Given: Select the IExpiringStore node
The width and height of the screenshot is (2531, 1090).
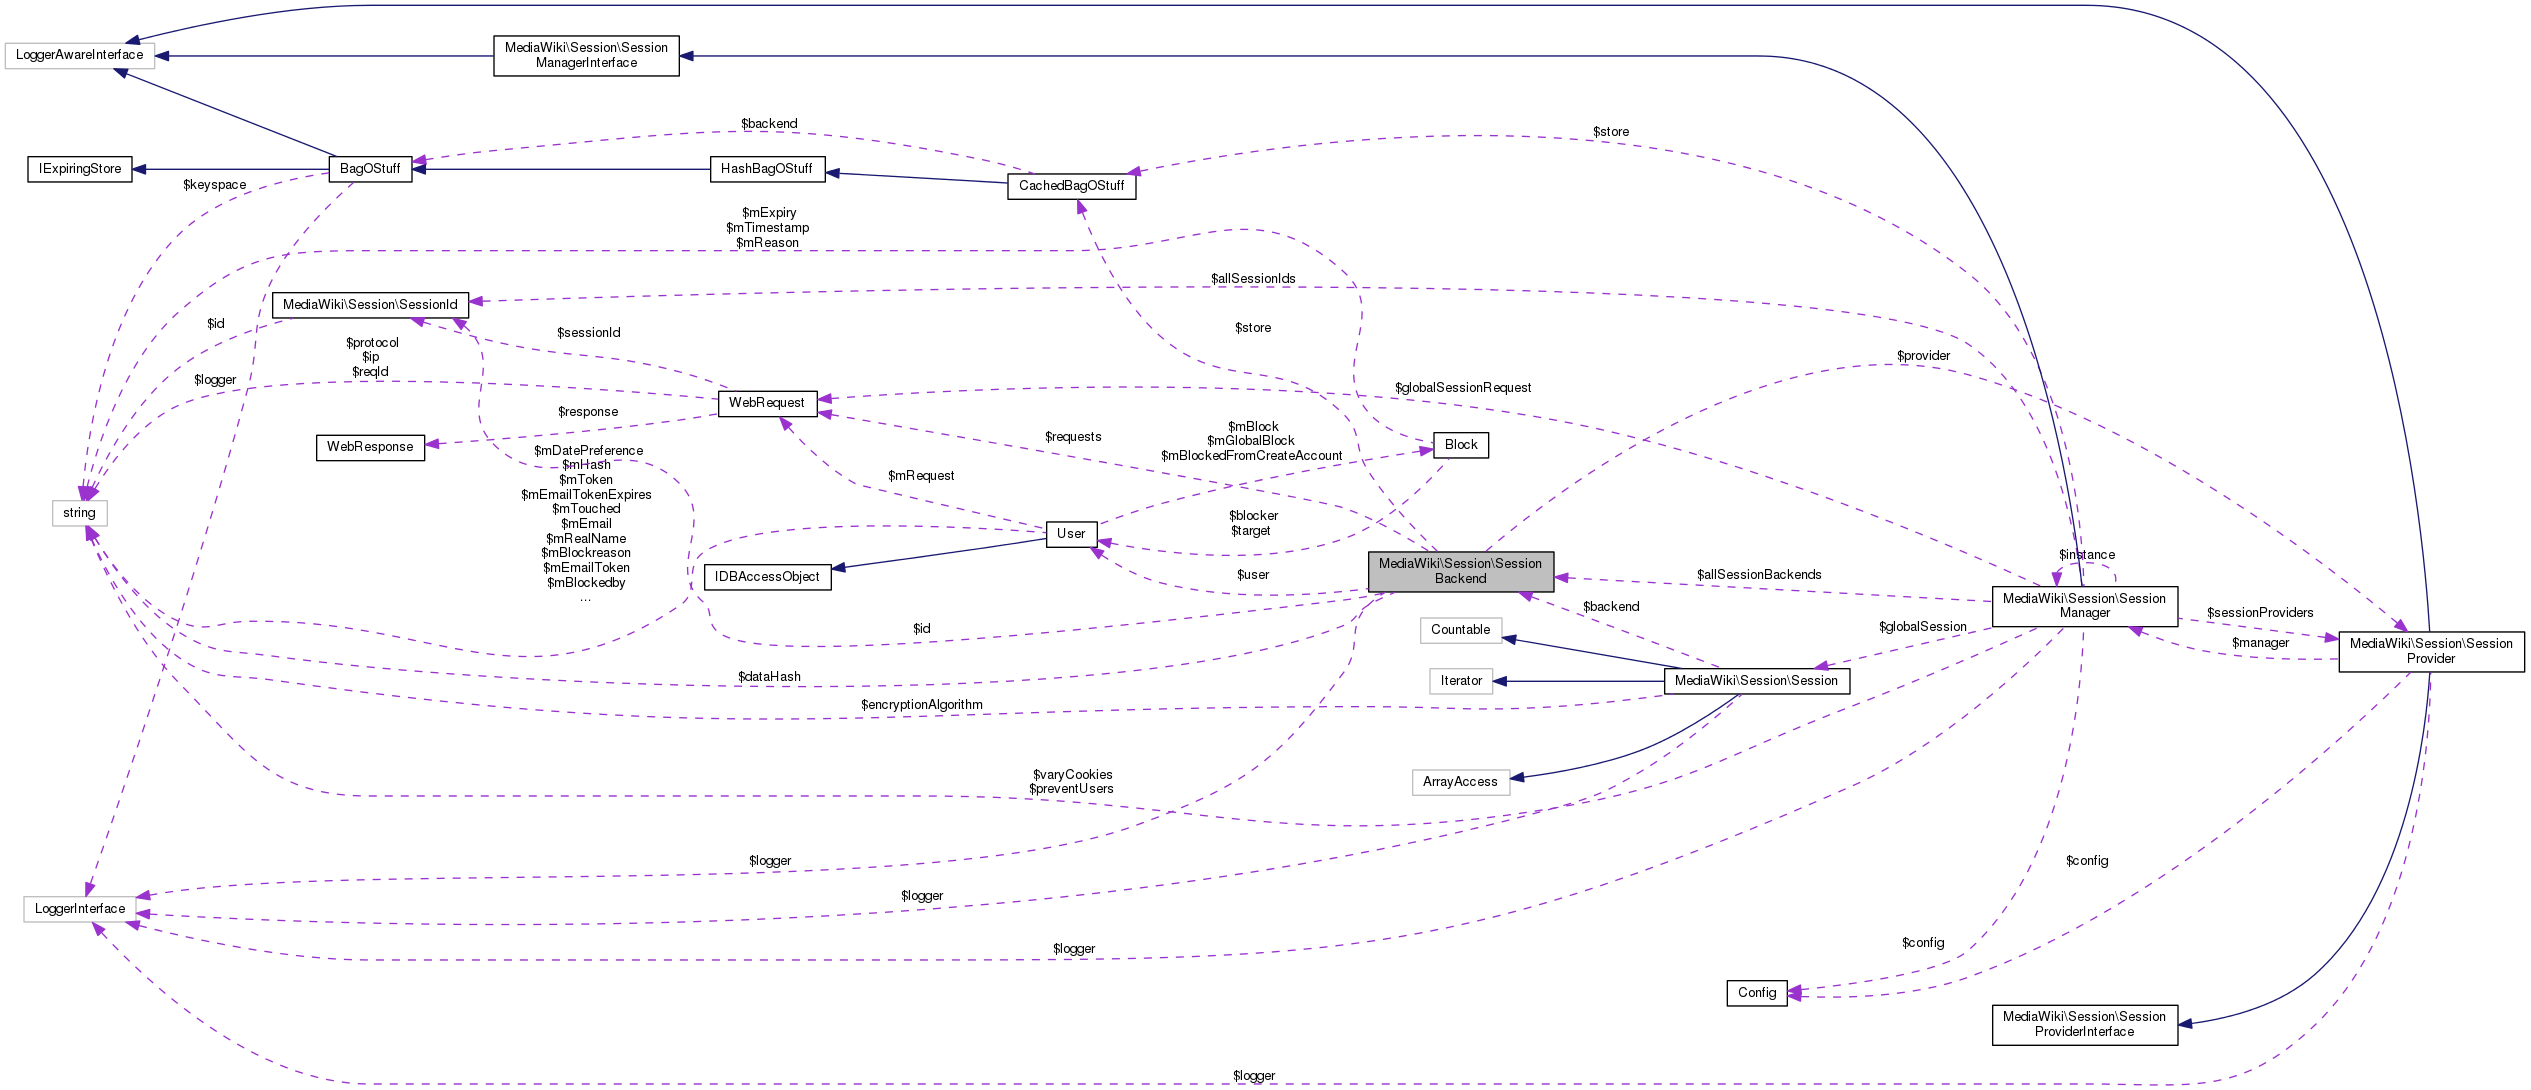Looking at the screenshot, I should [80, 169].
